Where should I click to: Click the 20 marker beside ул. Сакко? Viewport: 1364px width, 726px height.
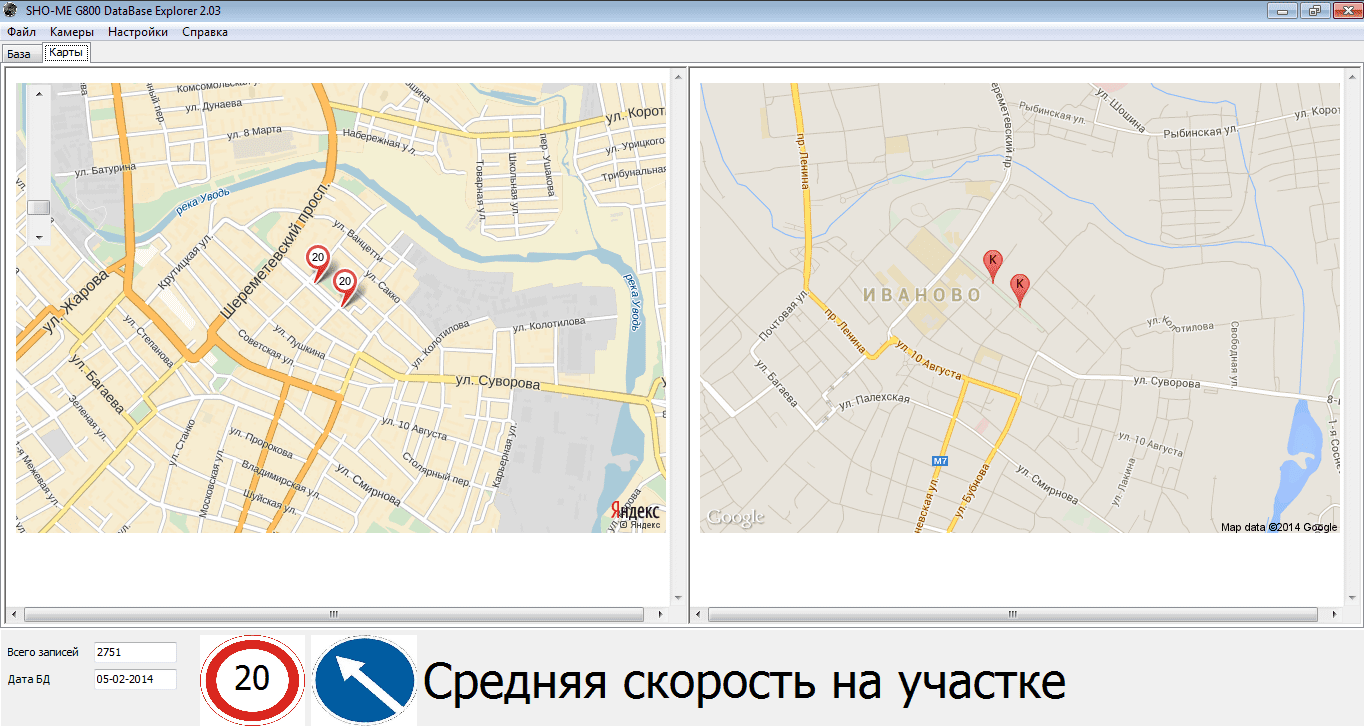click(x=345, y=283)
